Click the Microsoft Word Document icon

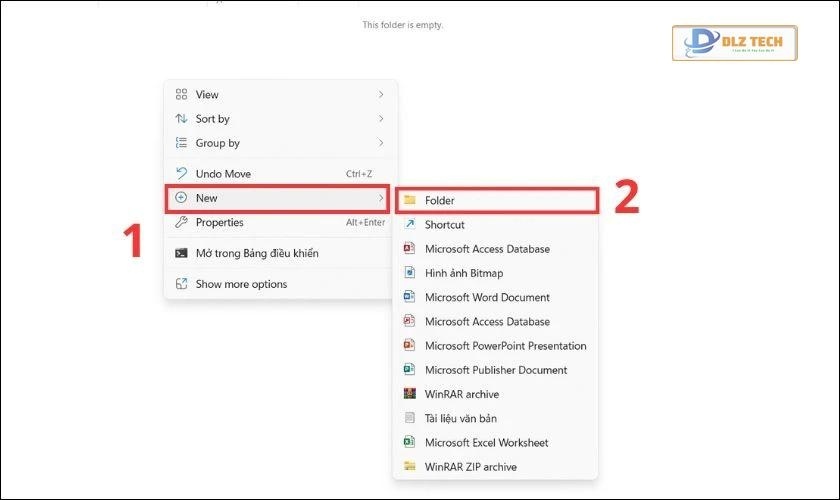point(409,297)
